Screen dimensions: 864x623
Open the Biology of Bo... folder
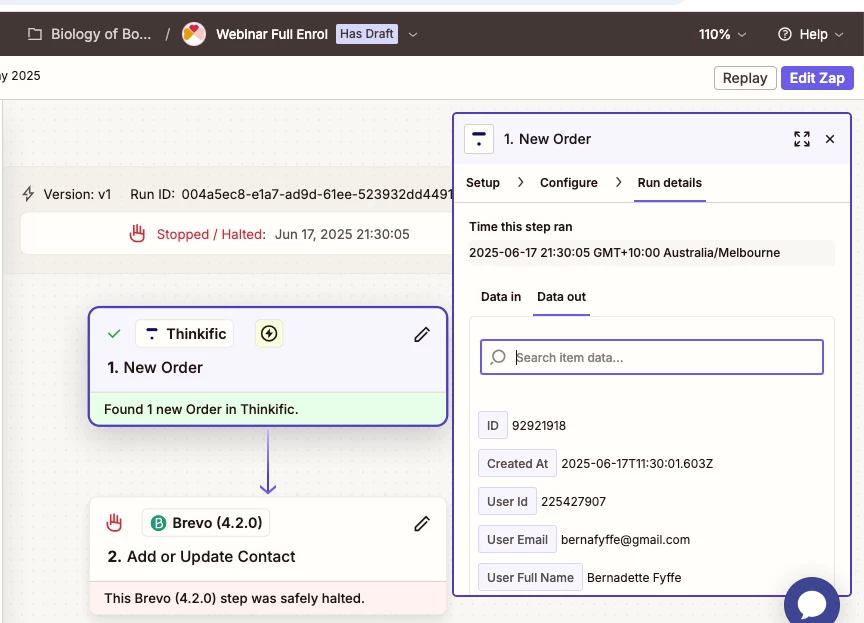[x=90, y=34]
